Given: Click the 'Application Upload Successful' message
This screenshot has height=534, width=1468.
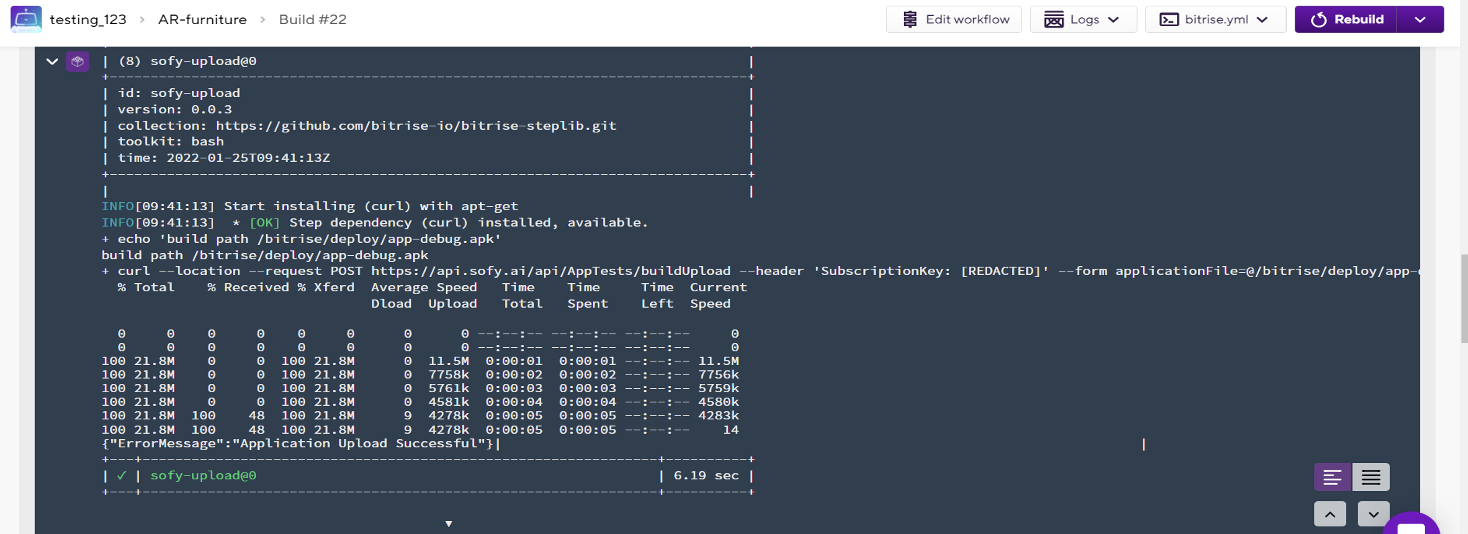Looking at the screenshot, I should coord(362,444).
